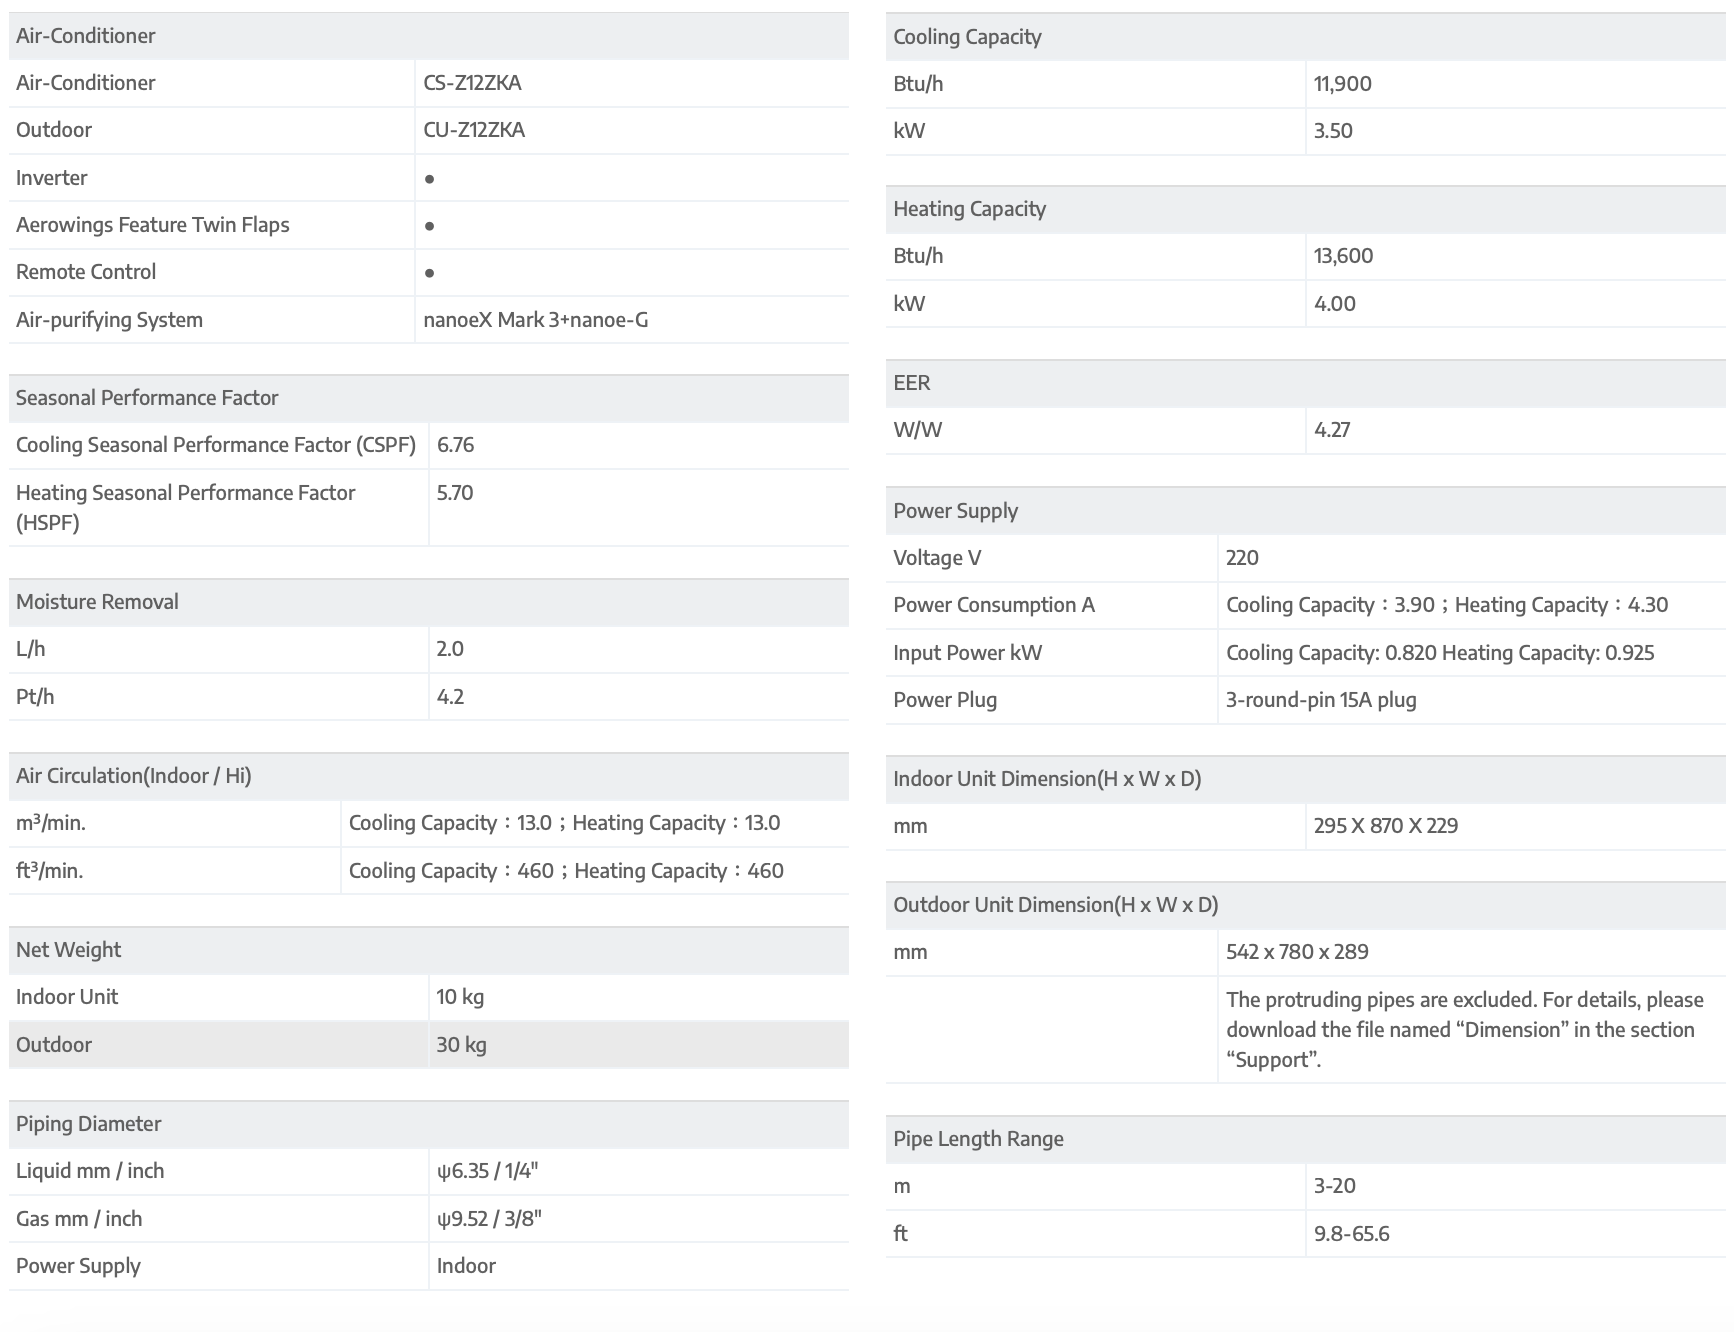Screen dimensions: 1734x1332
Task: Select the CS-Z12ZKA model number
Action: 472,83
